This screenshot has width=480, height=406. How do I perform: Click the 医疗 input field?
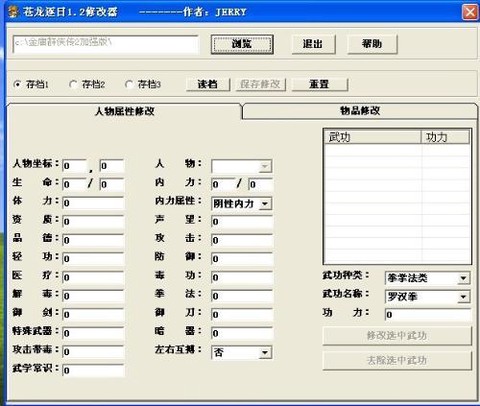[x=93, y=278]
